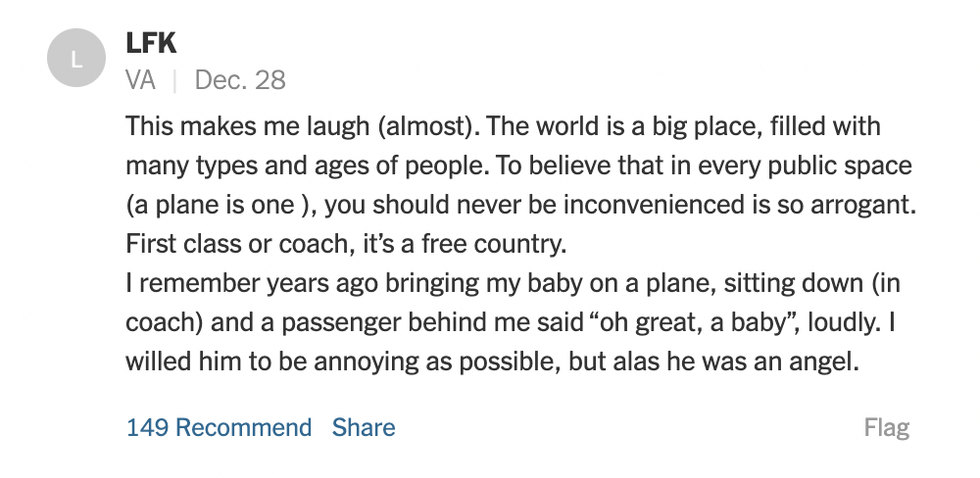980x478 pixels.
Task: Flag this comment as inappropriate
Action: [886, 429]
